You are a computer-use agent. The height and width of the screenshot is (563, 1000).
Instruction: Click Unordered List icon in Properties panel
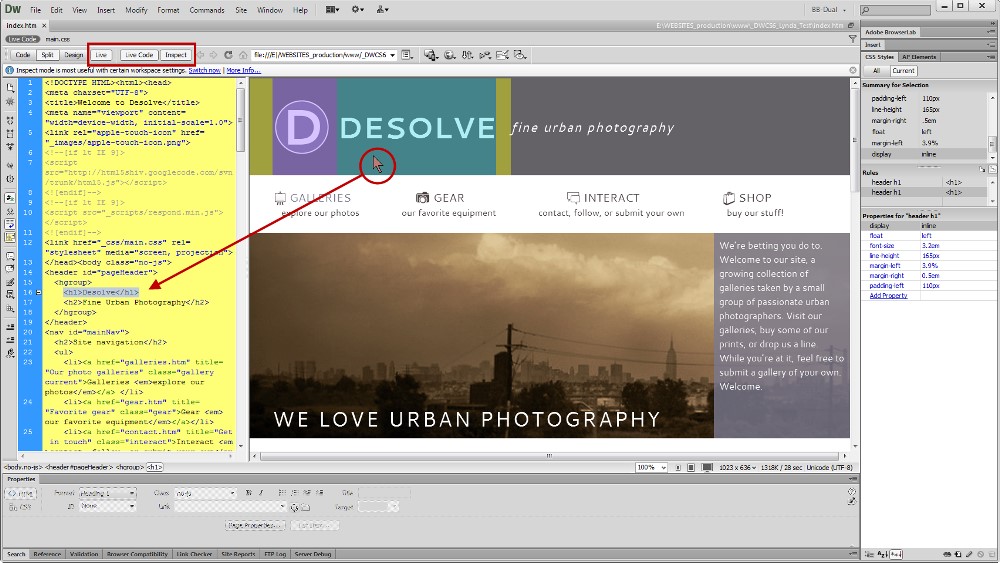pos(281,493)
